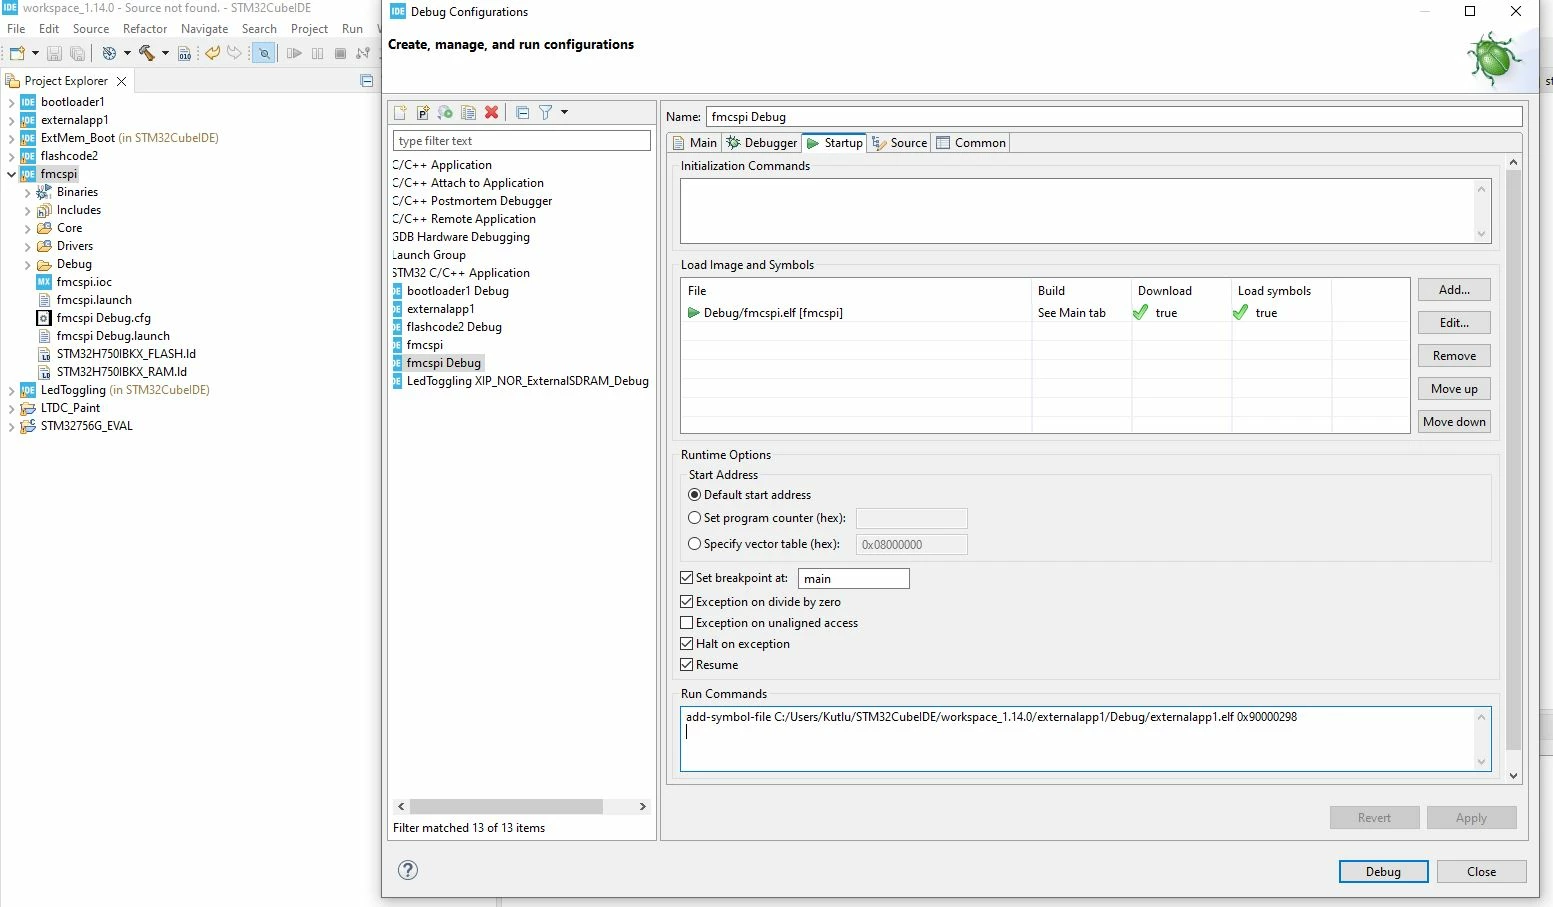
Task: Click the Debug button
Action: coord(1383,872)
